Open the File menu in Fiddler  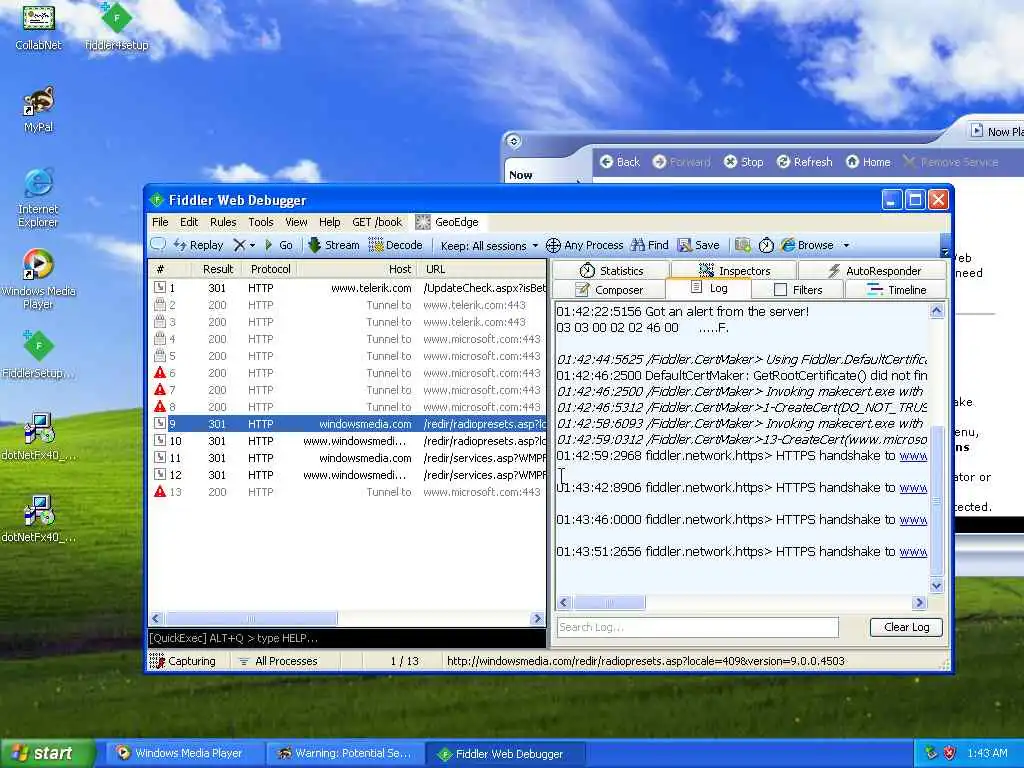tap(160, 222)
